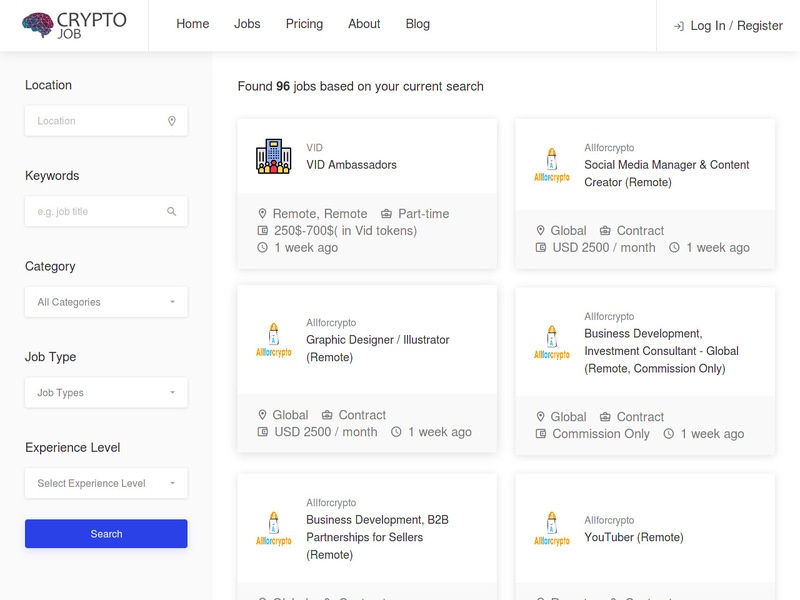Click the login arrow icon beside Log In
Screen dimensions: 800x600
(x=679, y=26)
